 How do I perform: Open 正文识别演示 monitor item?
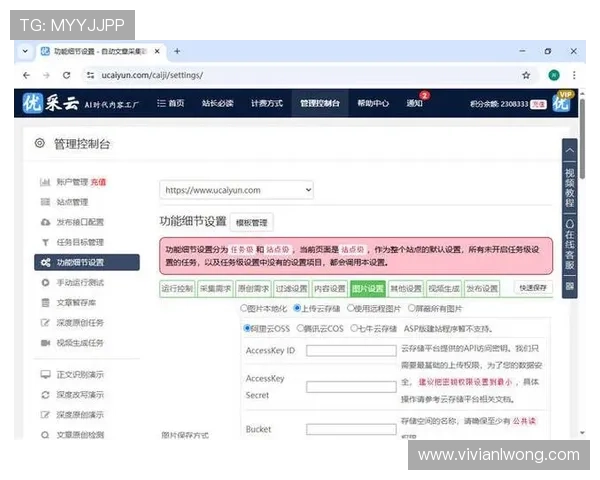tap(72, 374)
